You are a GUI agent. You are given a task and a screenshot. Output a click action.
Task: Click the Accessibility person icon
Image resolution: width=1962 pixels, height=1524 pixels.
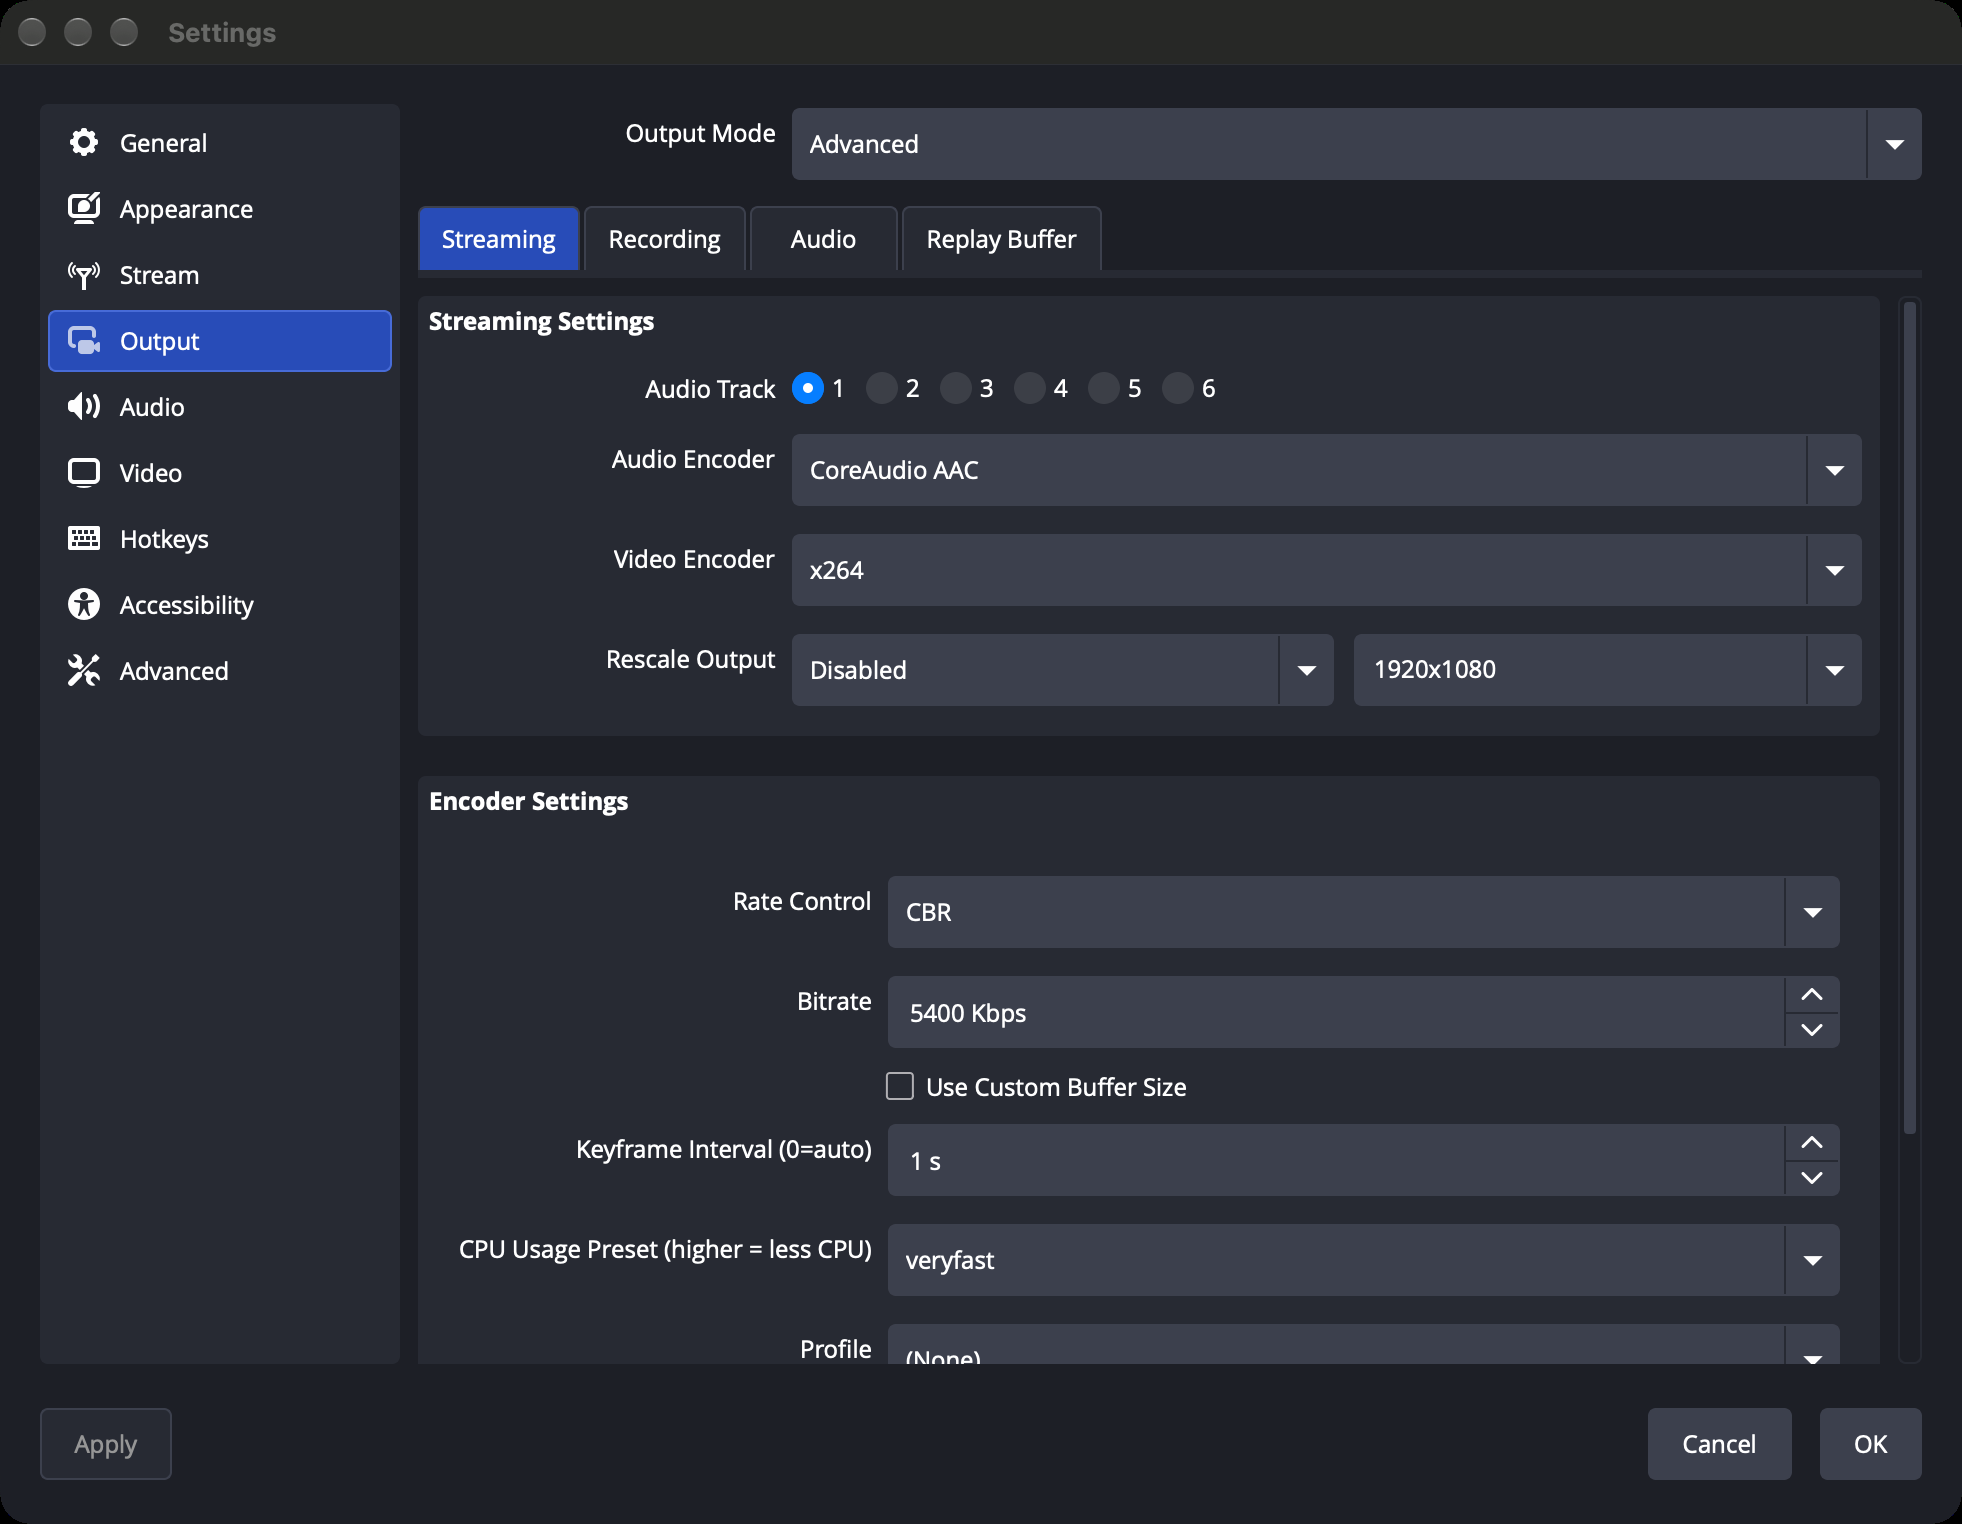84,605
